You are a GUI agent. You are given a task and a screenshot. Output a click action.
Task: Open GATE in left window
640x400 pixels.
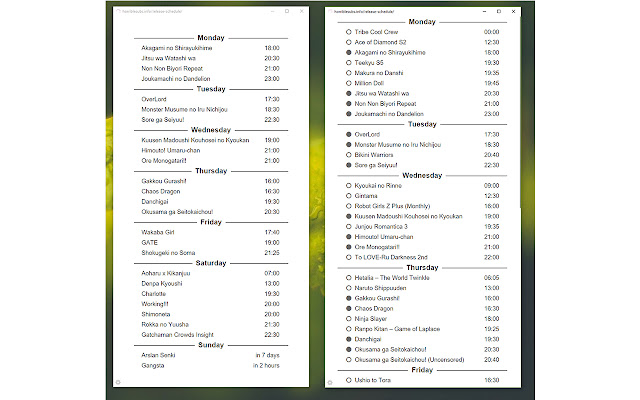pyautogui.click(x=149, y=242)
